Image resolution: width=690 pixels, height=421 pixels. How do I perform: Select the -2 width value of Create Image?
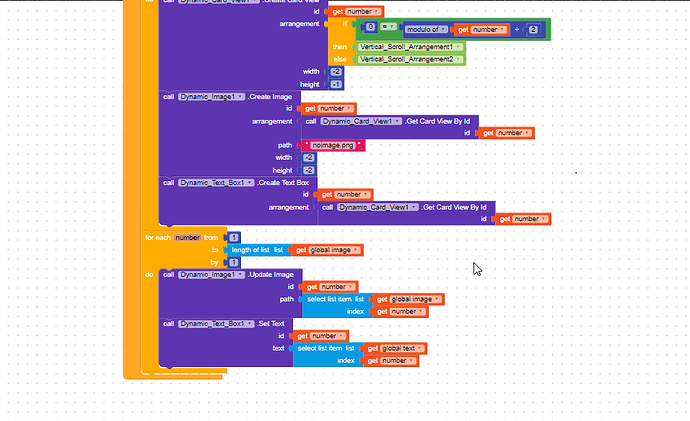(308, 157)
